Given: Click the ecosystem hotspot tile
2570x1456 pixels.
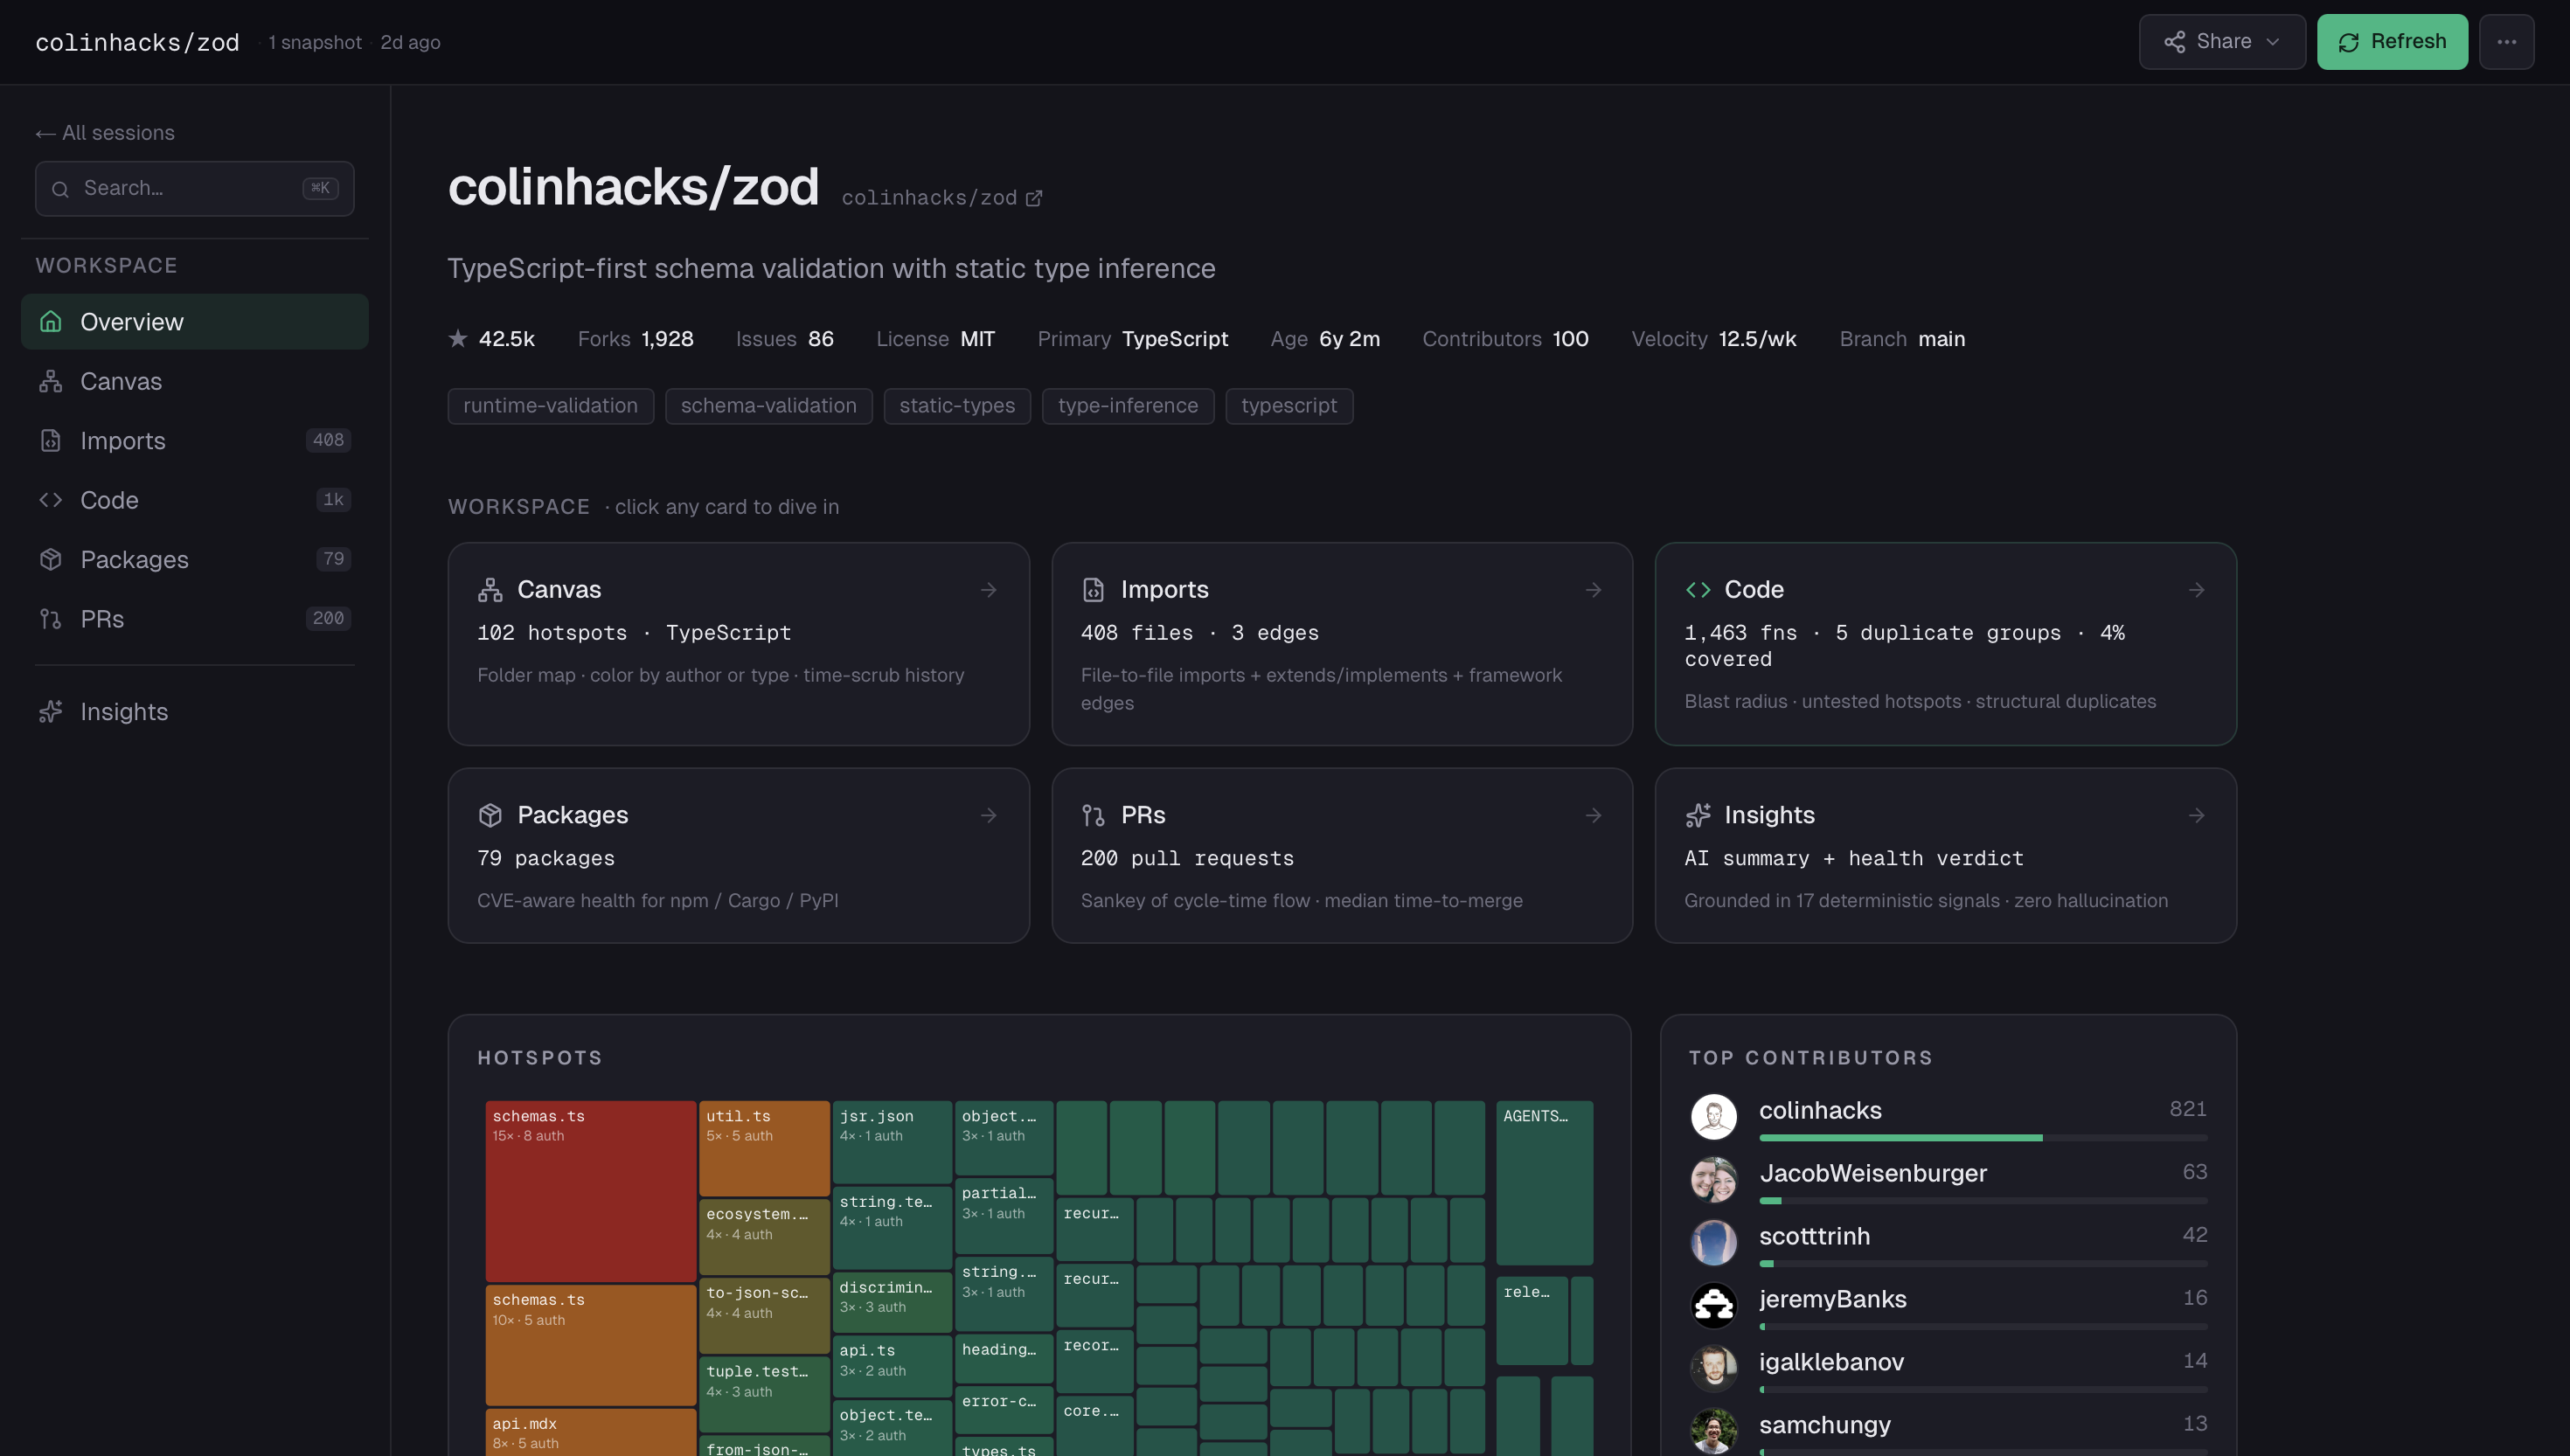Looking at the screenshot, I should point(764,1236).
